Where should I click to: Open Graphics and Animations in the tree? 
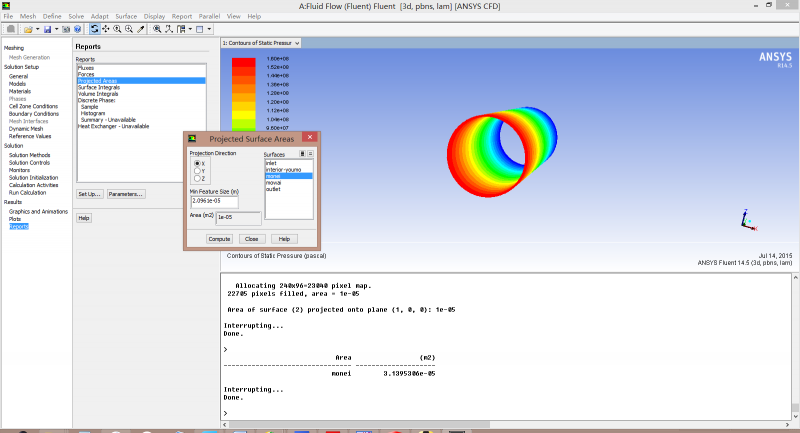point(38,211)
